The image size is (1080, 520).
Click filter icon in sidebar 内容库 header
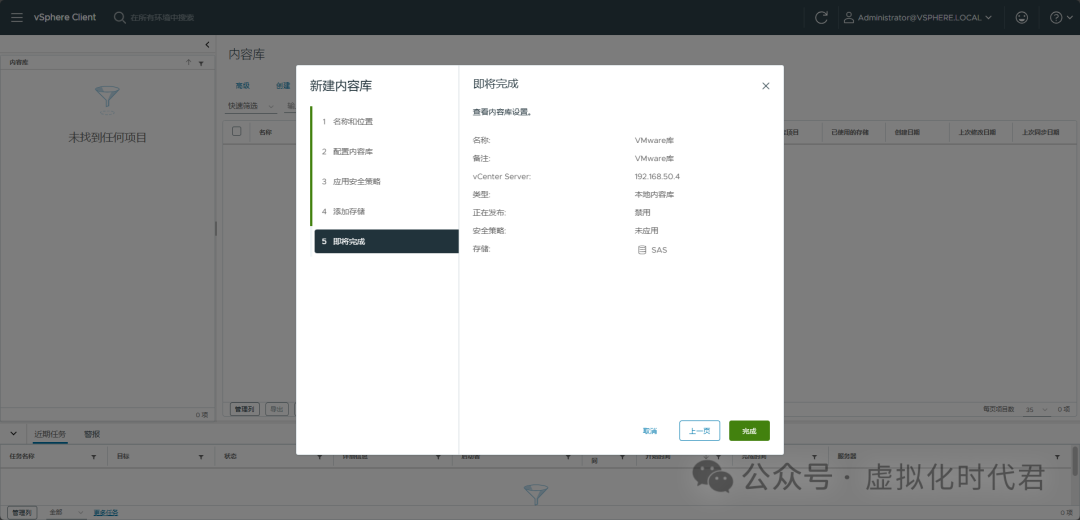pyautogui.click(x=201, y=63)
